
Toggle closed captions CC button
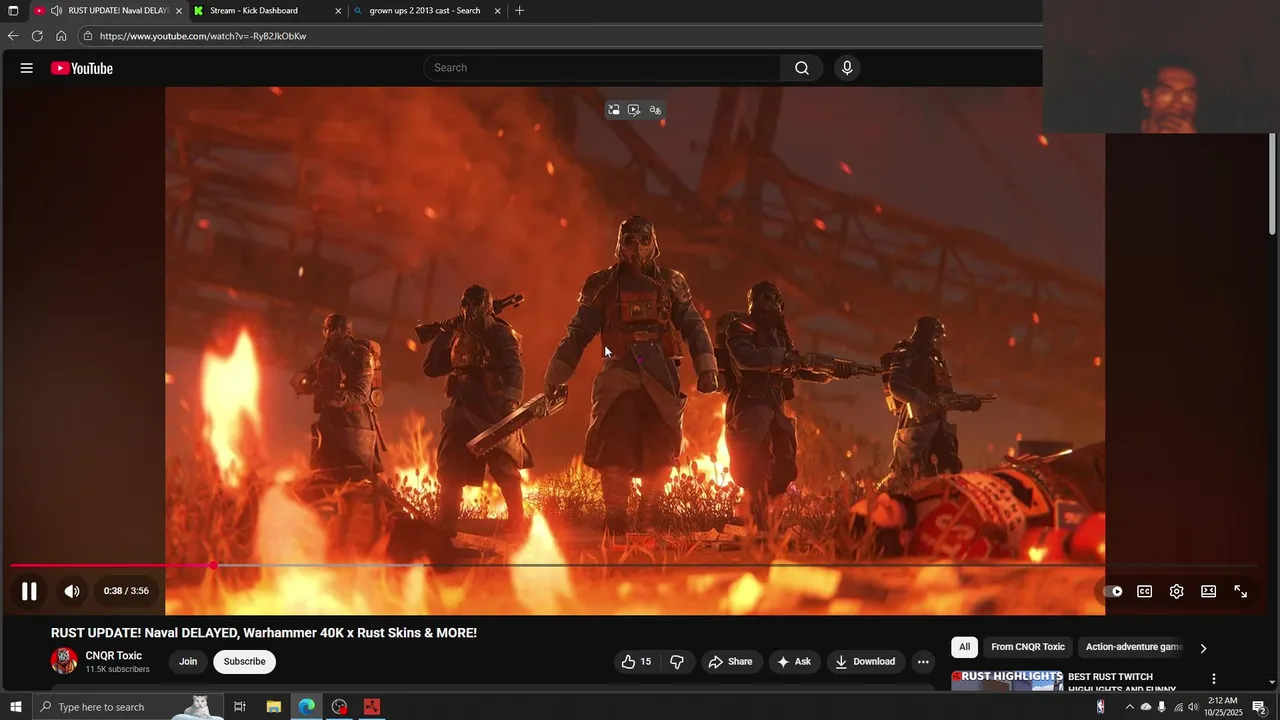tap(1144, 591)
